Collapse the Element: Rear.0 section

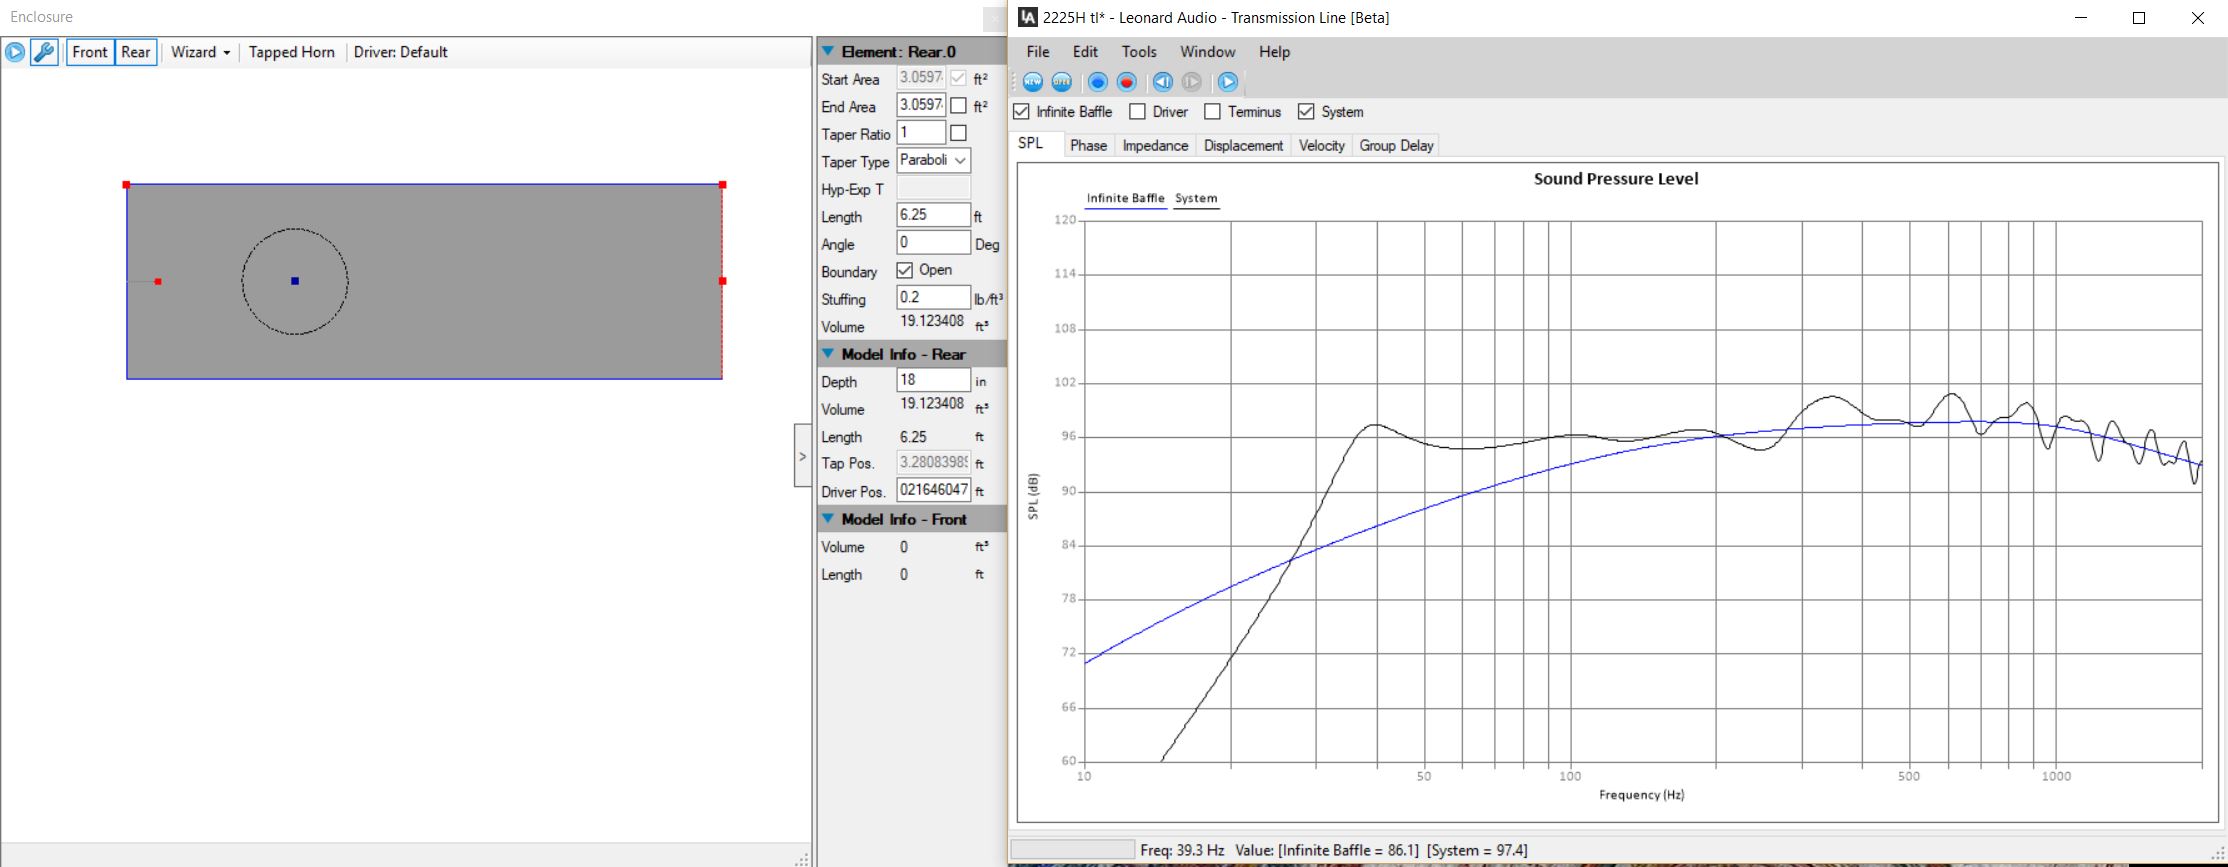point(828,51)
